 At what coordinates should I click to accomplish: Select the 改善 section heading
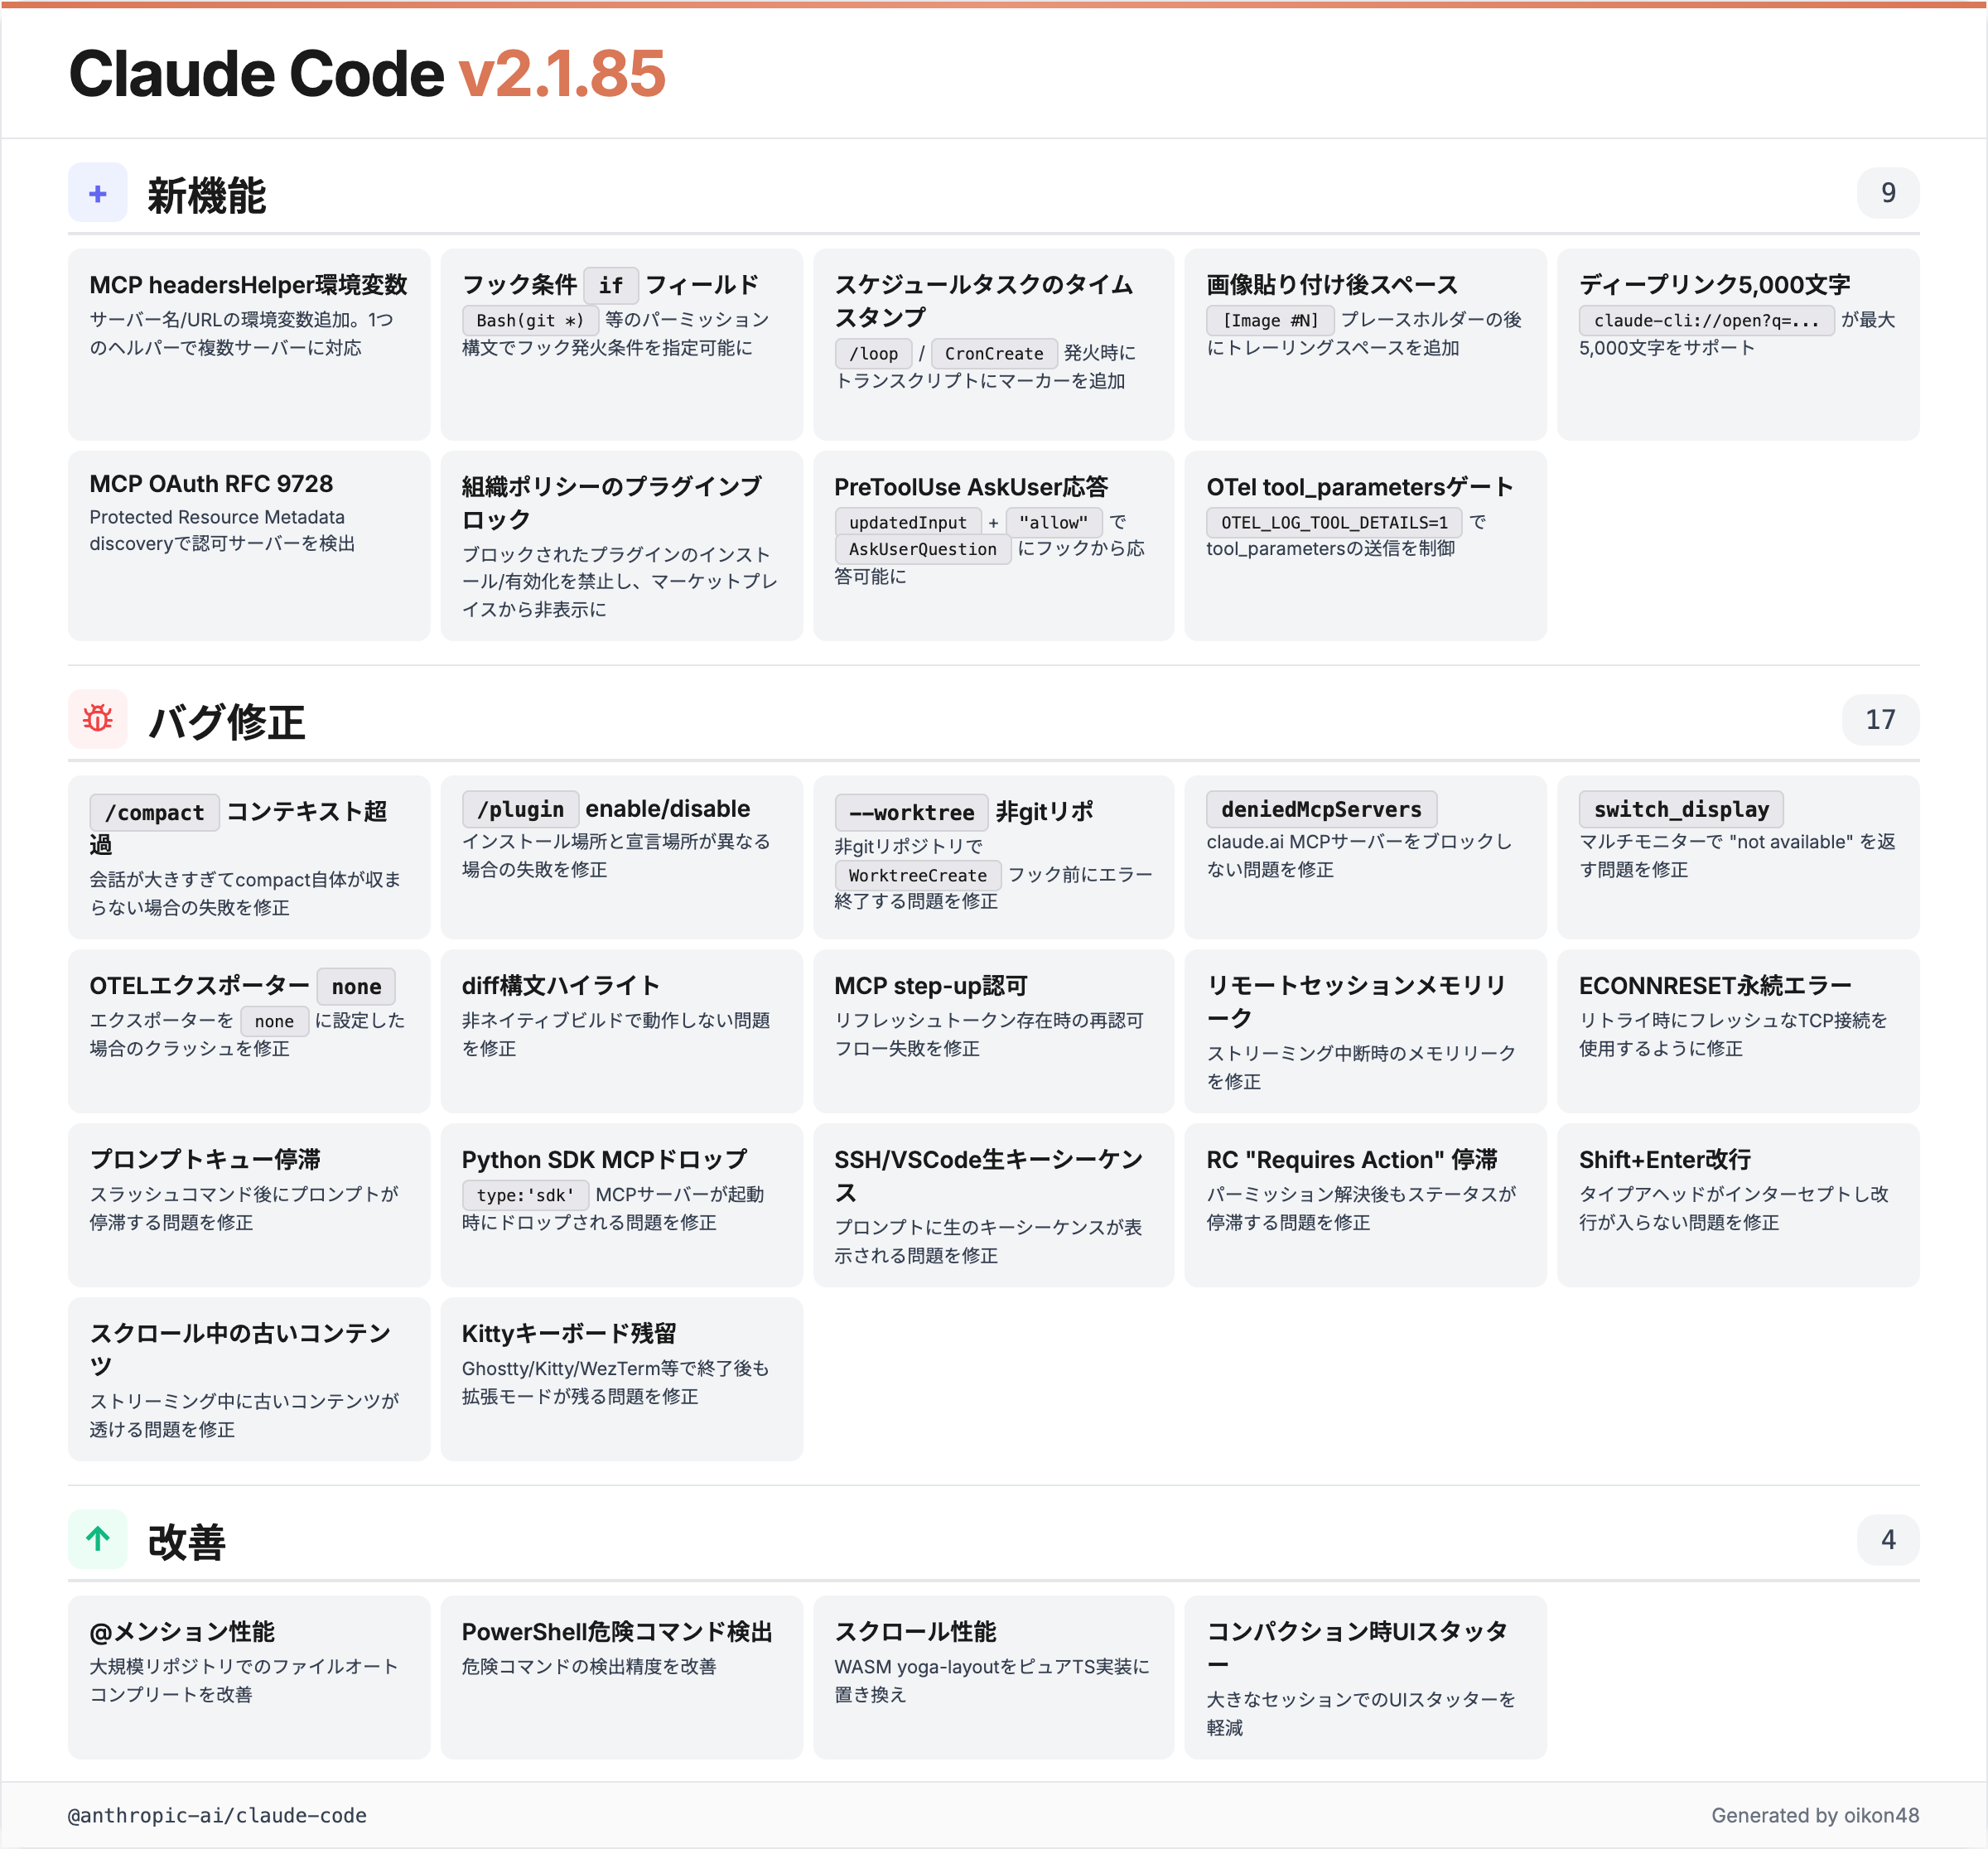coord(187,1541)
